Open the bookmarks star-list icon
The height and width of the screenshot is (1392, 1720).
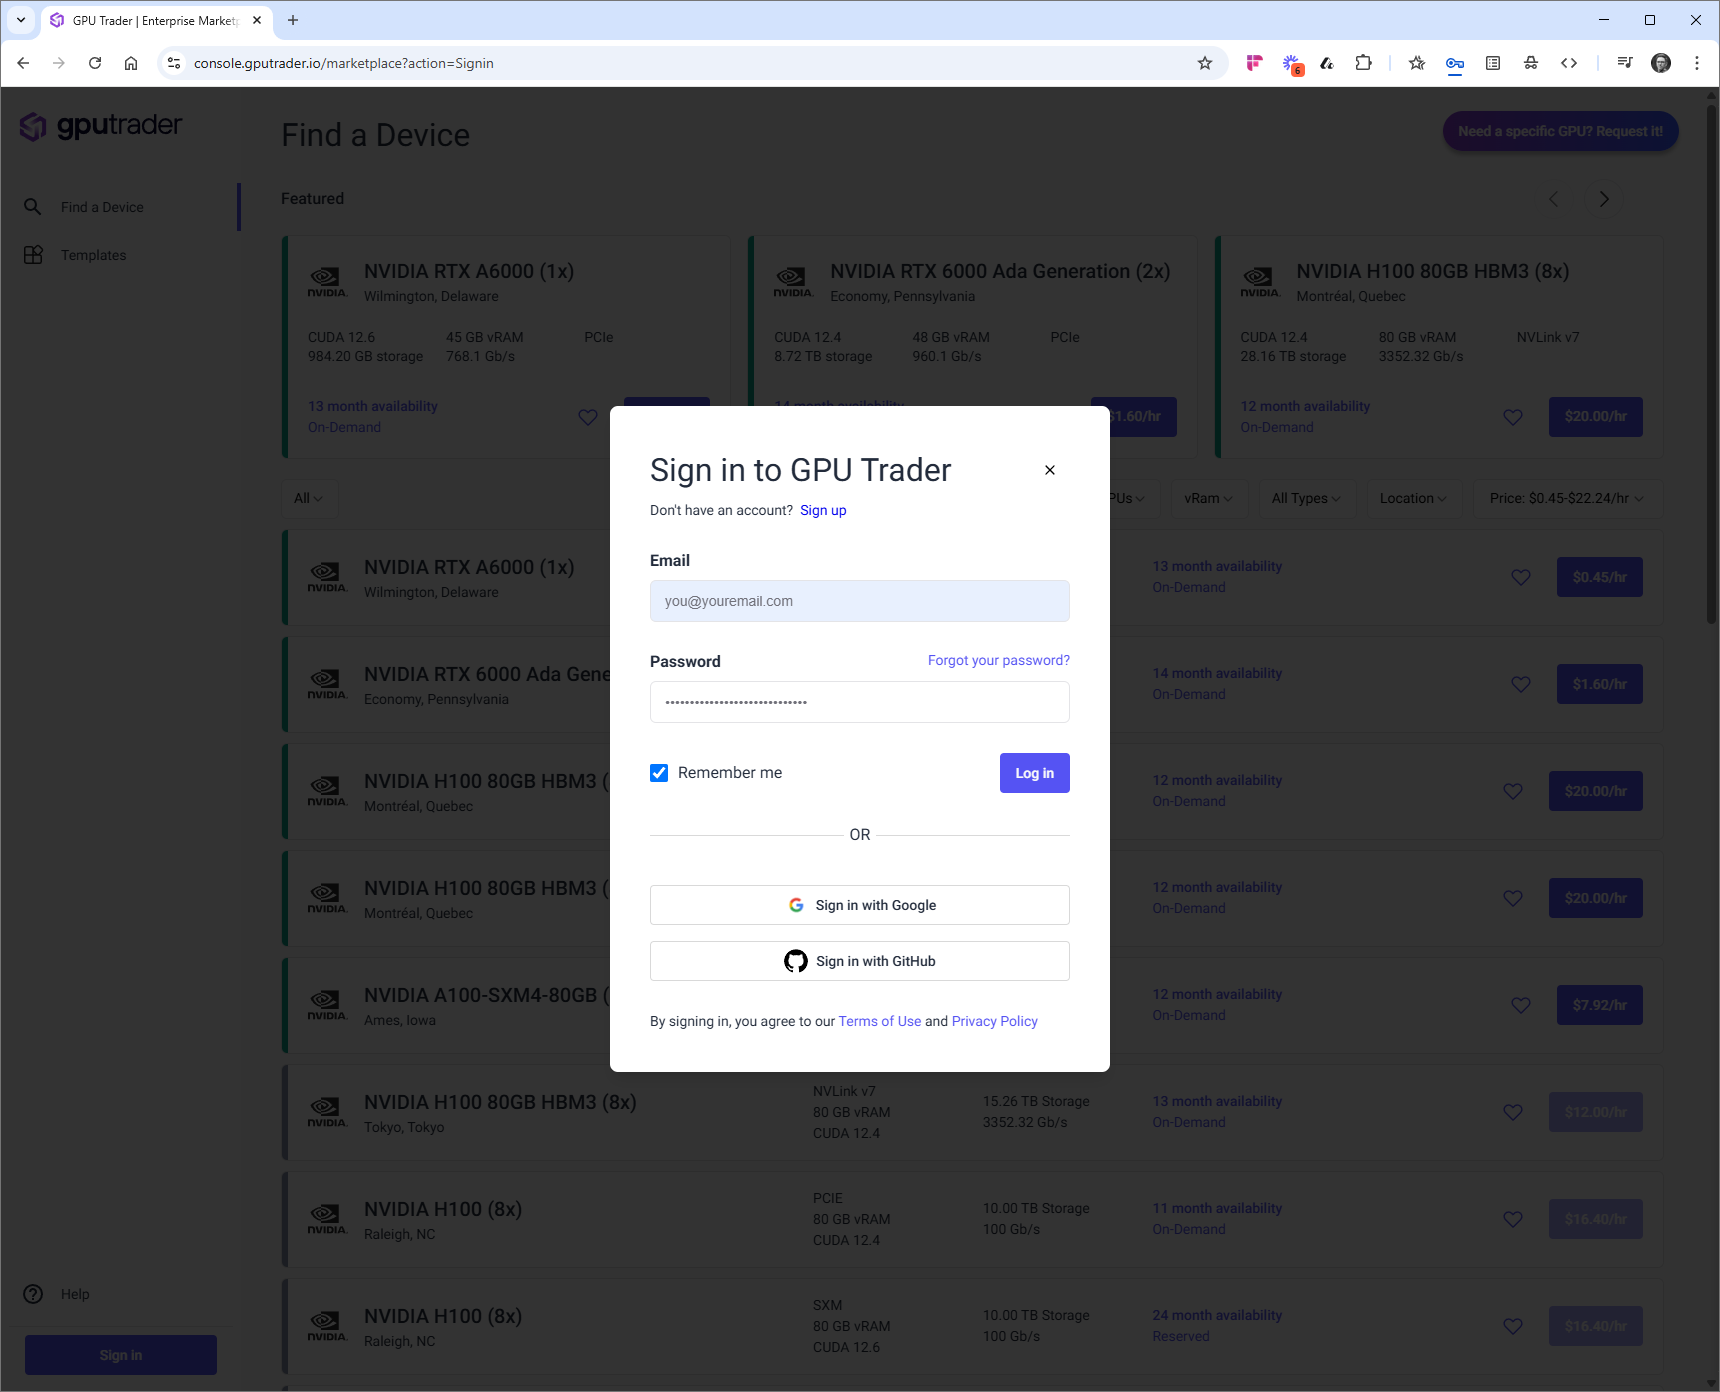[x=1417, y=63]
